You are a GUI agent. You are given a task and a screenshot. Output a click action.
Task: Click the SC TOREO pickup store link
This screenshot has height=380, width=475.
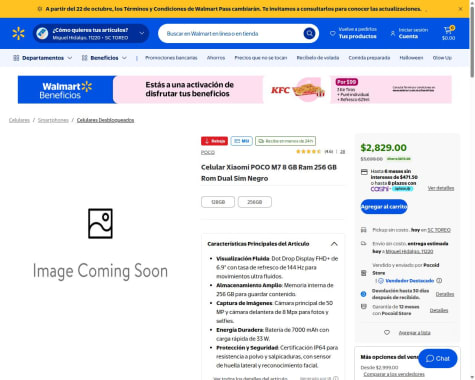click(439, 230)
